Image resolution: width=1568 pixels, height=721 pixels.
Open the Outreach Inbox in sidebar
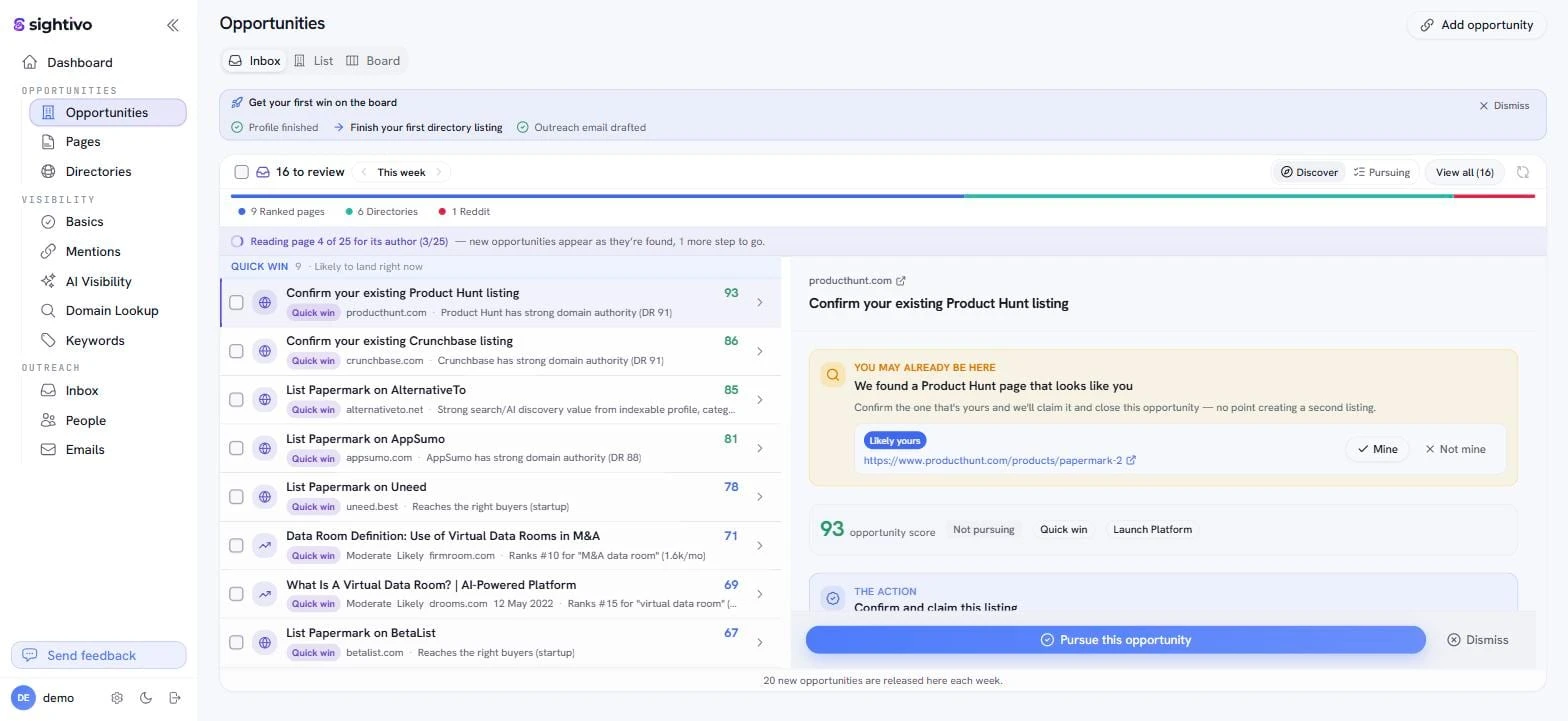(x=82, y=390)
